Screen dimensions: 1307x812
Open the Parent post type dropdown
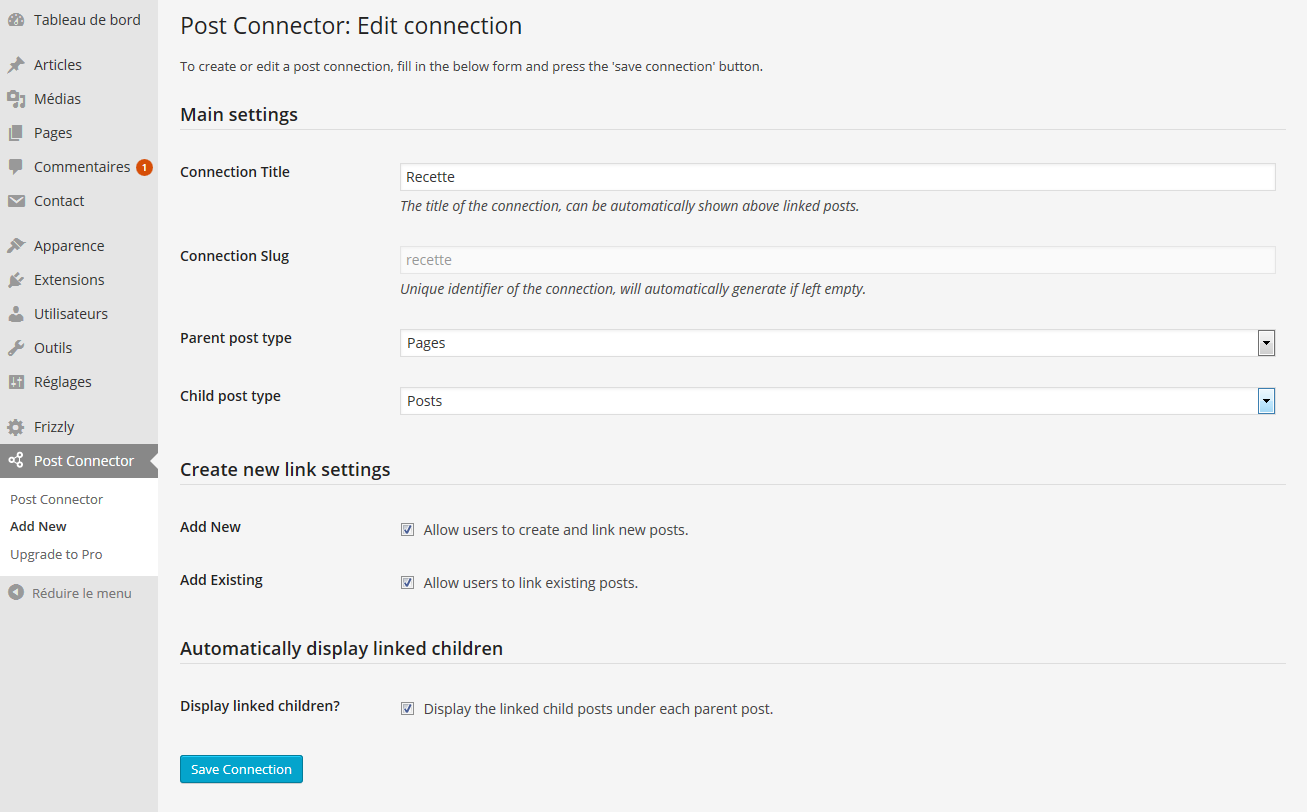tap(838, 343)
